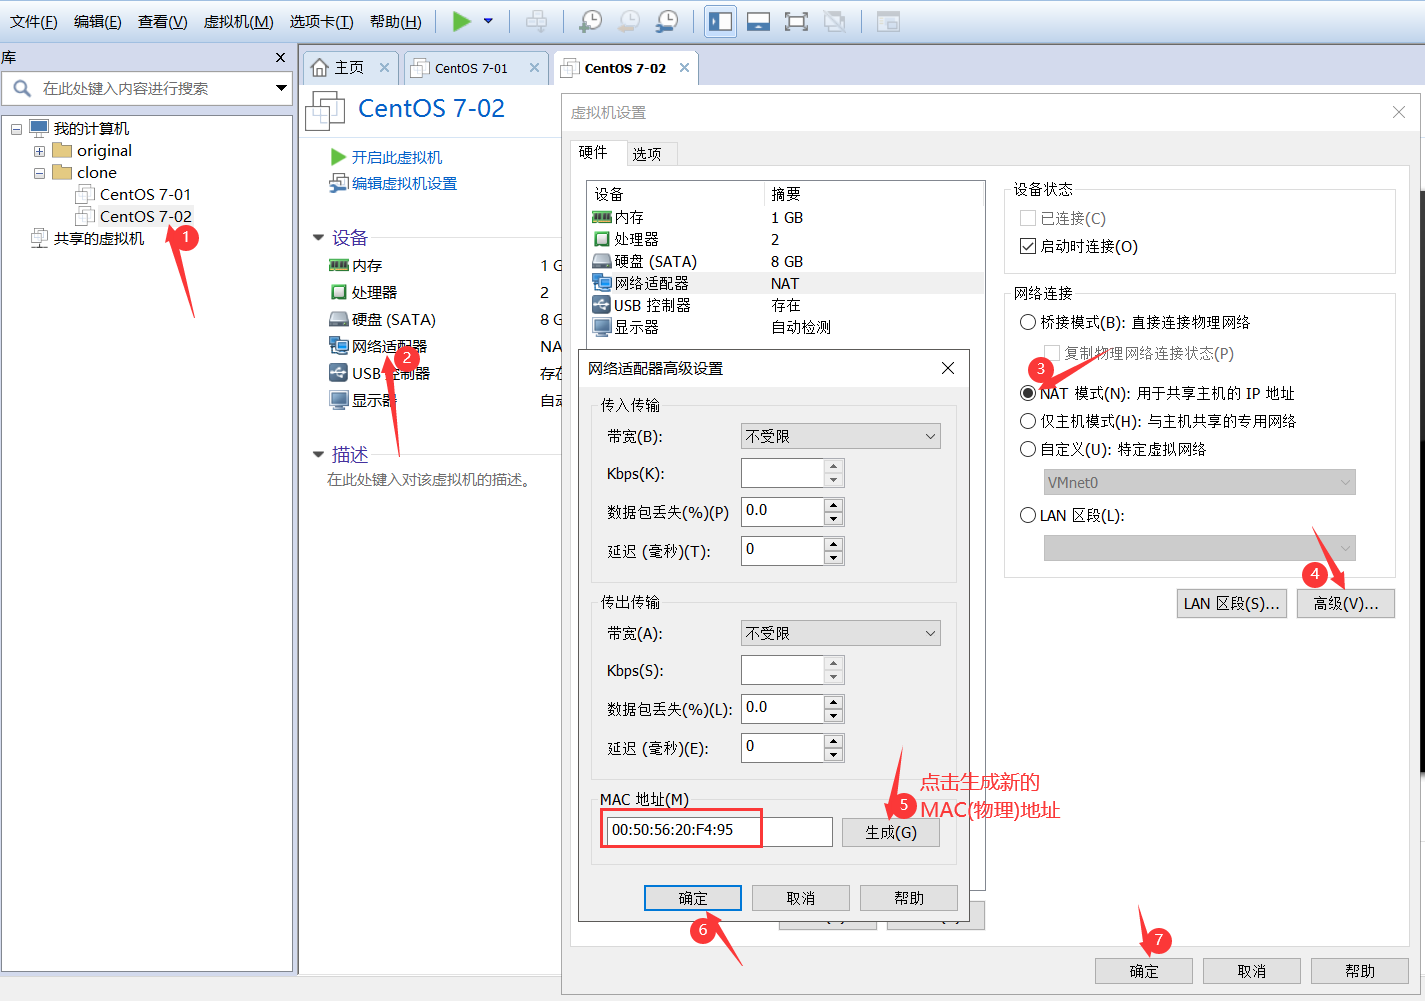
Task: Open the 文件(F) menu
Action: pos(34,21)
